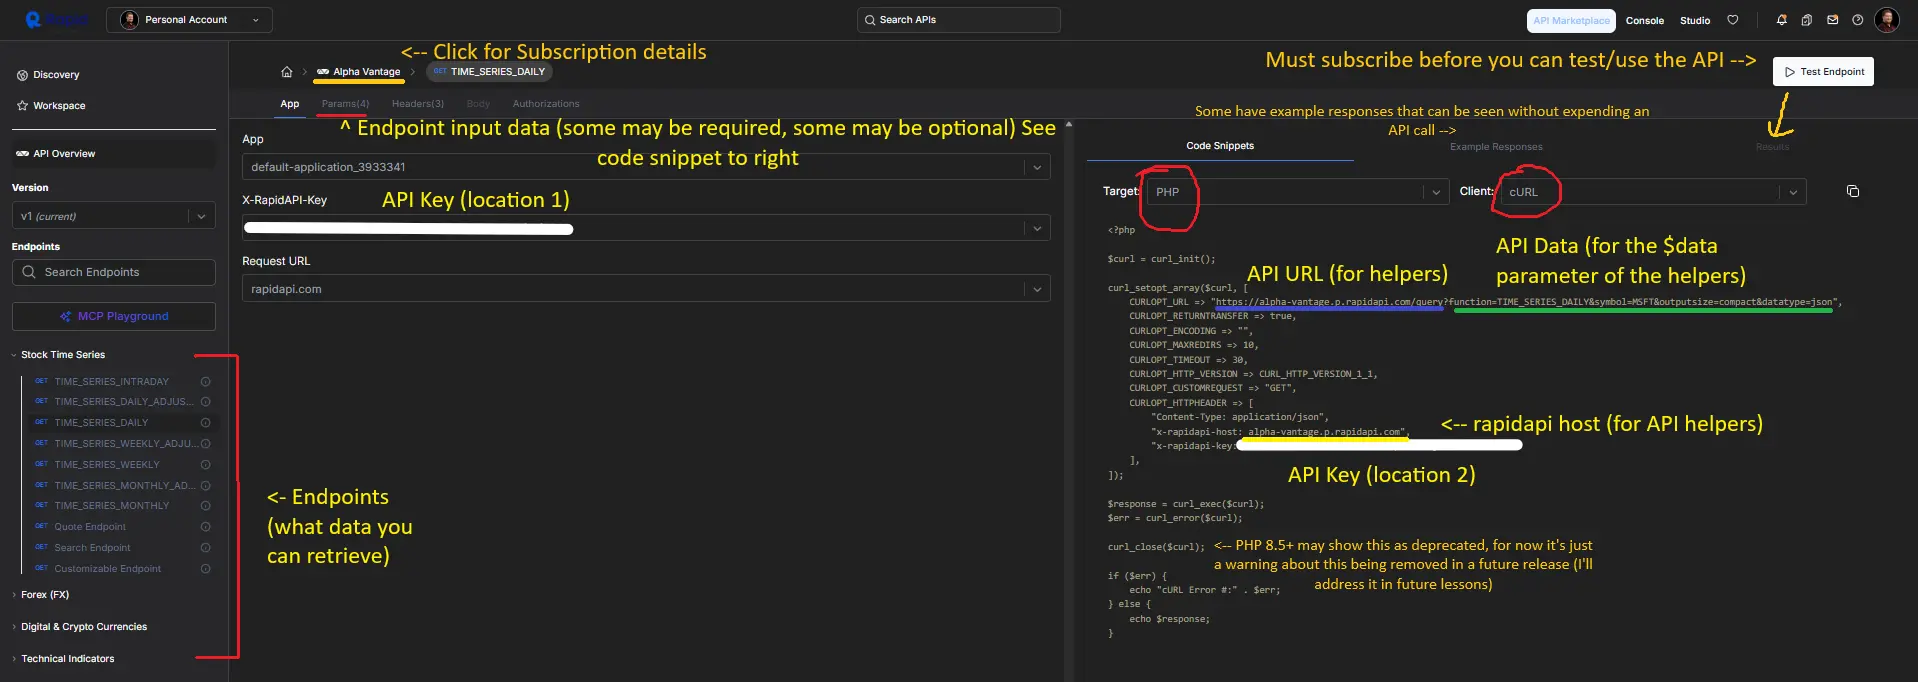Go to the RapidAPI logo home
The image size is (1918, 682).
pos(56,20)
